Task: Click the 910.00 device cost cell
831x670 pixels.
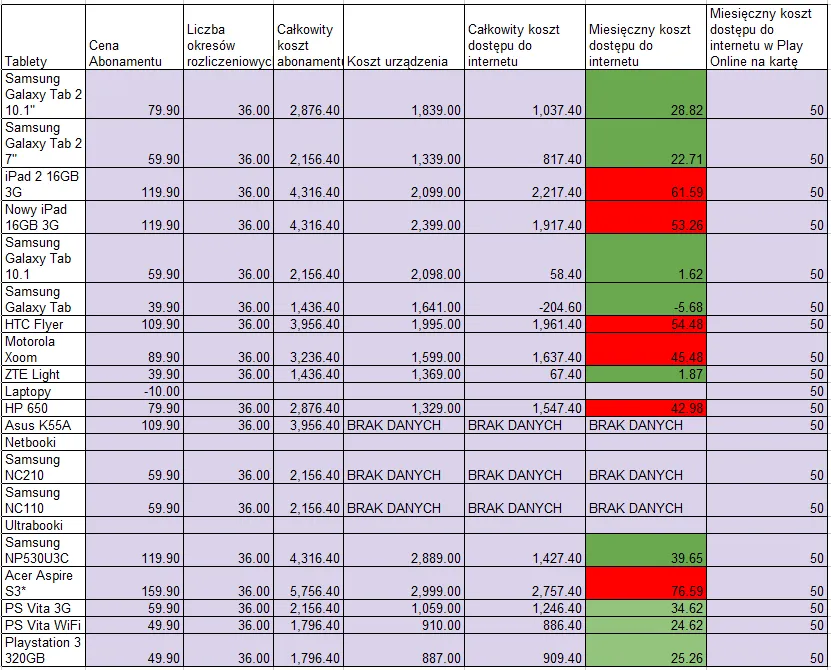Action: coord(404,625)
